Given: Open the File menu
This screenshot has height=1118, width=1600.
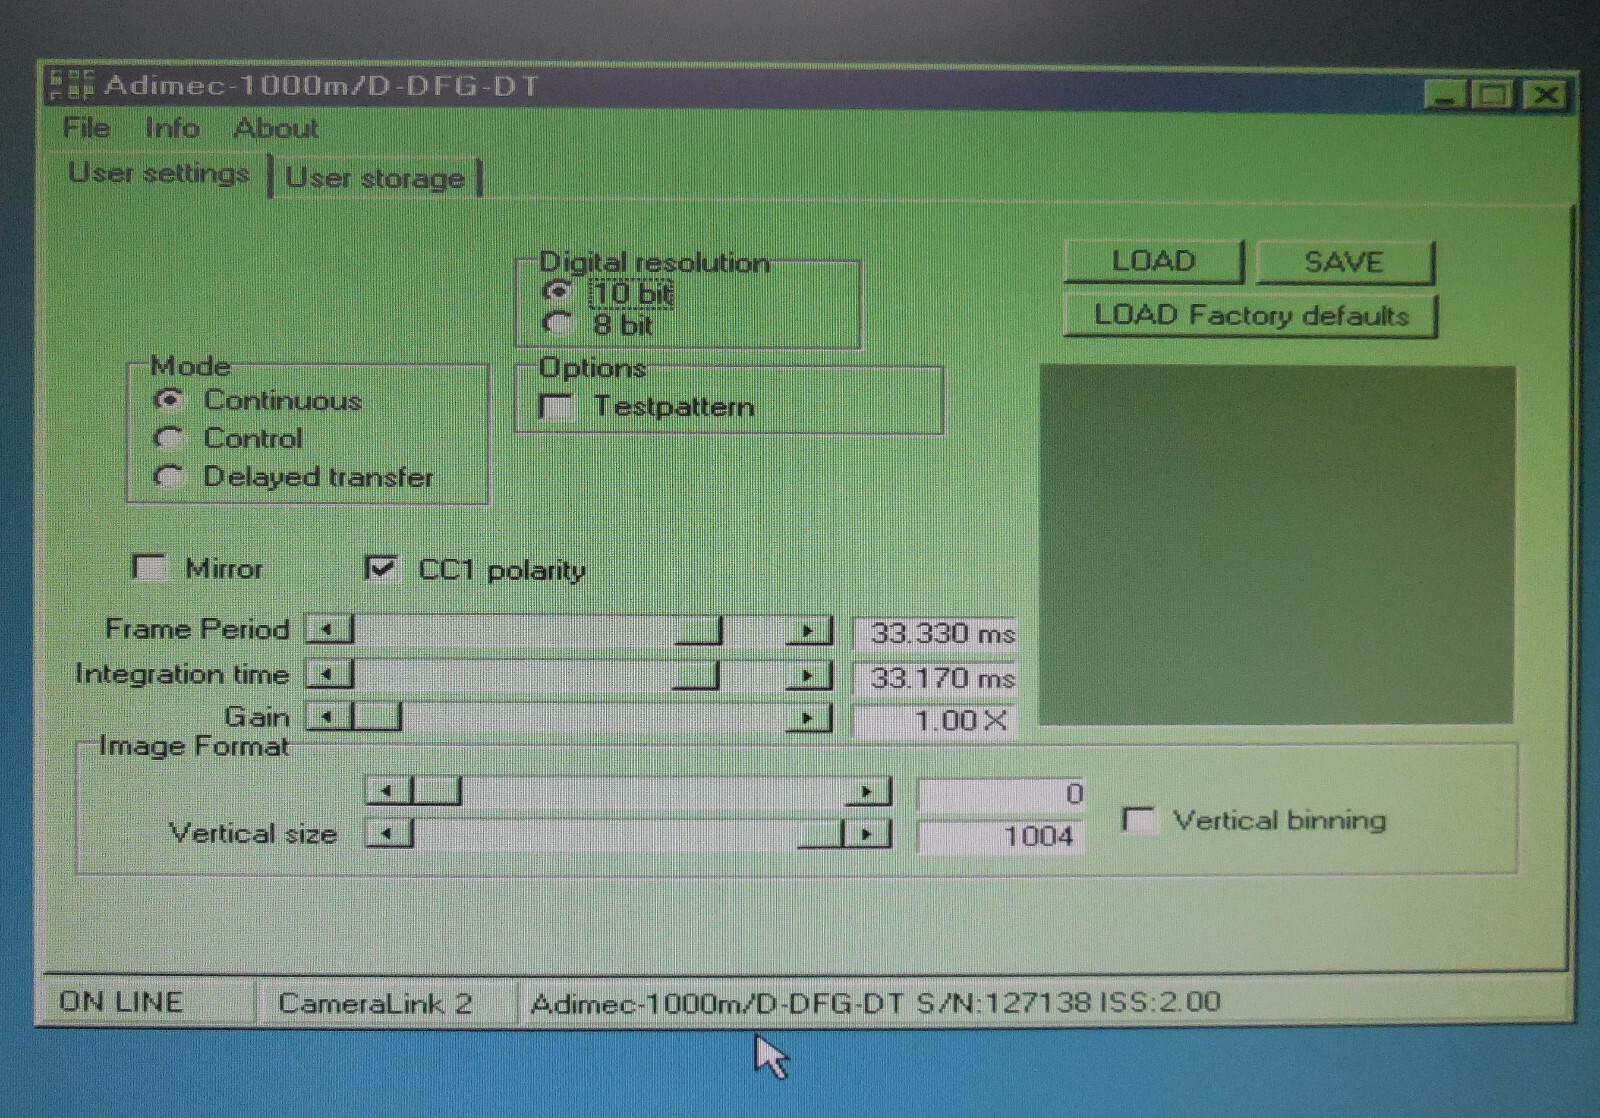Looking at the screenshot, I should [x=86, y=128].
